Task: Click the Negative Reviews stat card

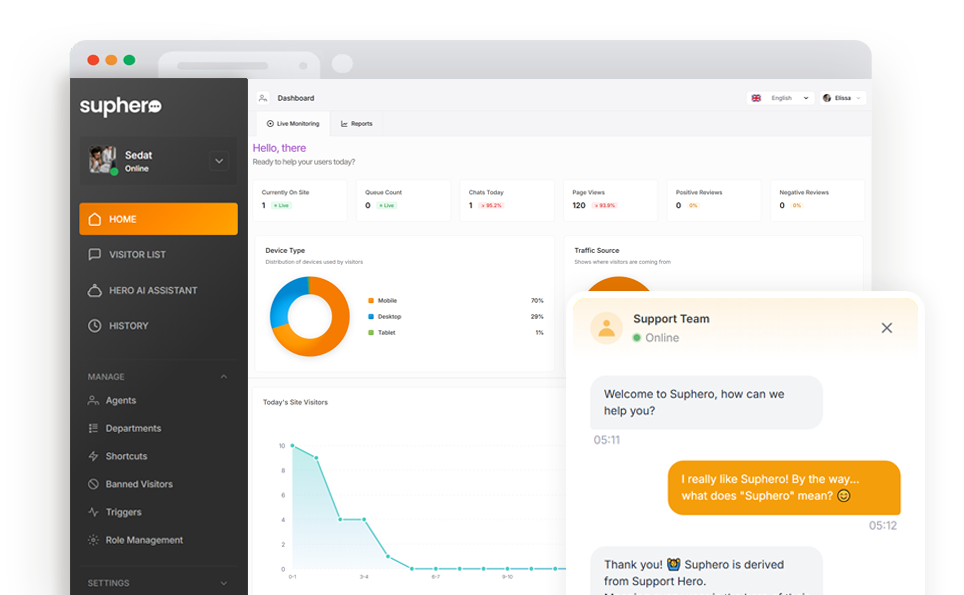Action: coord(818,200)
